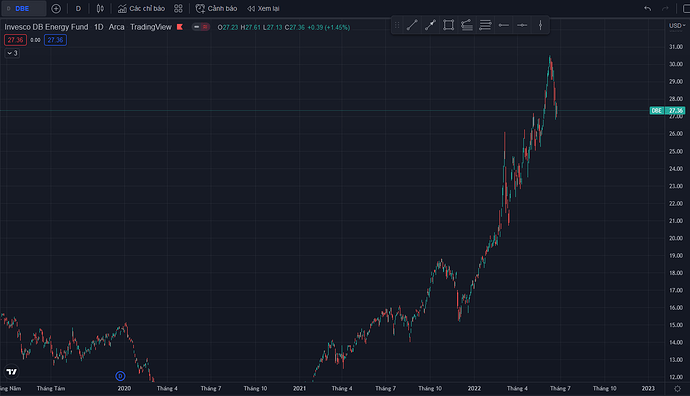Viewport: 690px width, 396px height.
Task: Click the 2023 label on time axis
Action: coord(648,389)
